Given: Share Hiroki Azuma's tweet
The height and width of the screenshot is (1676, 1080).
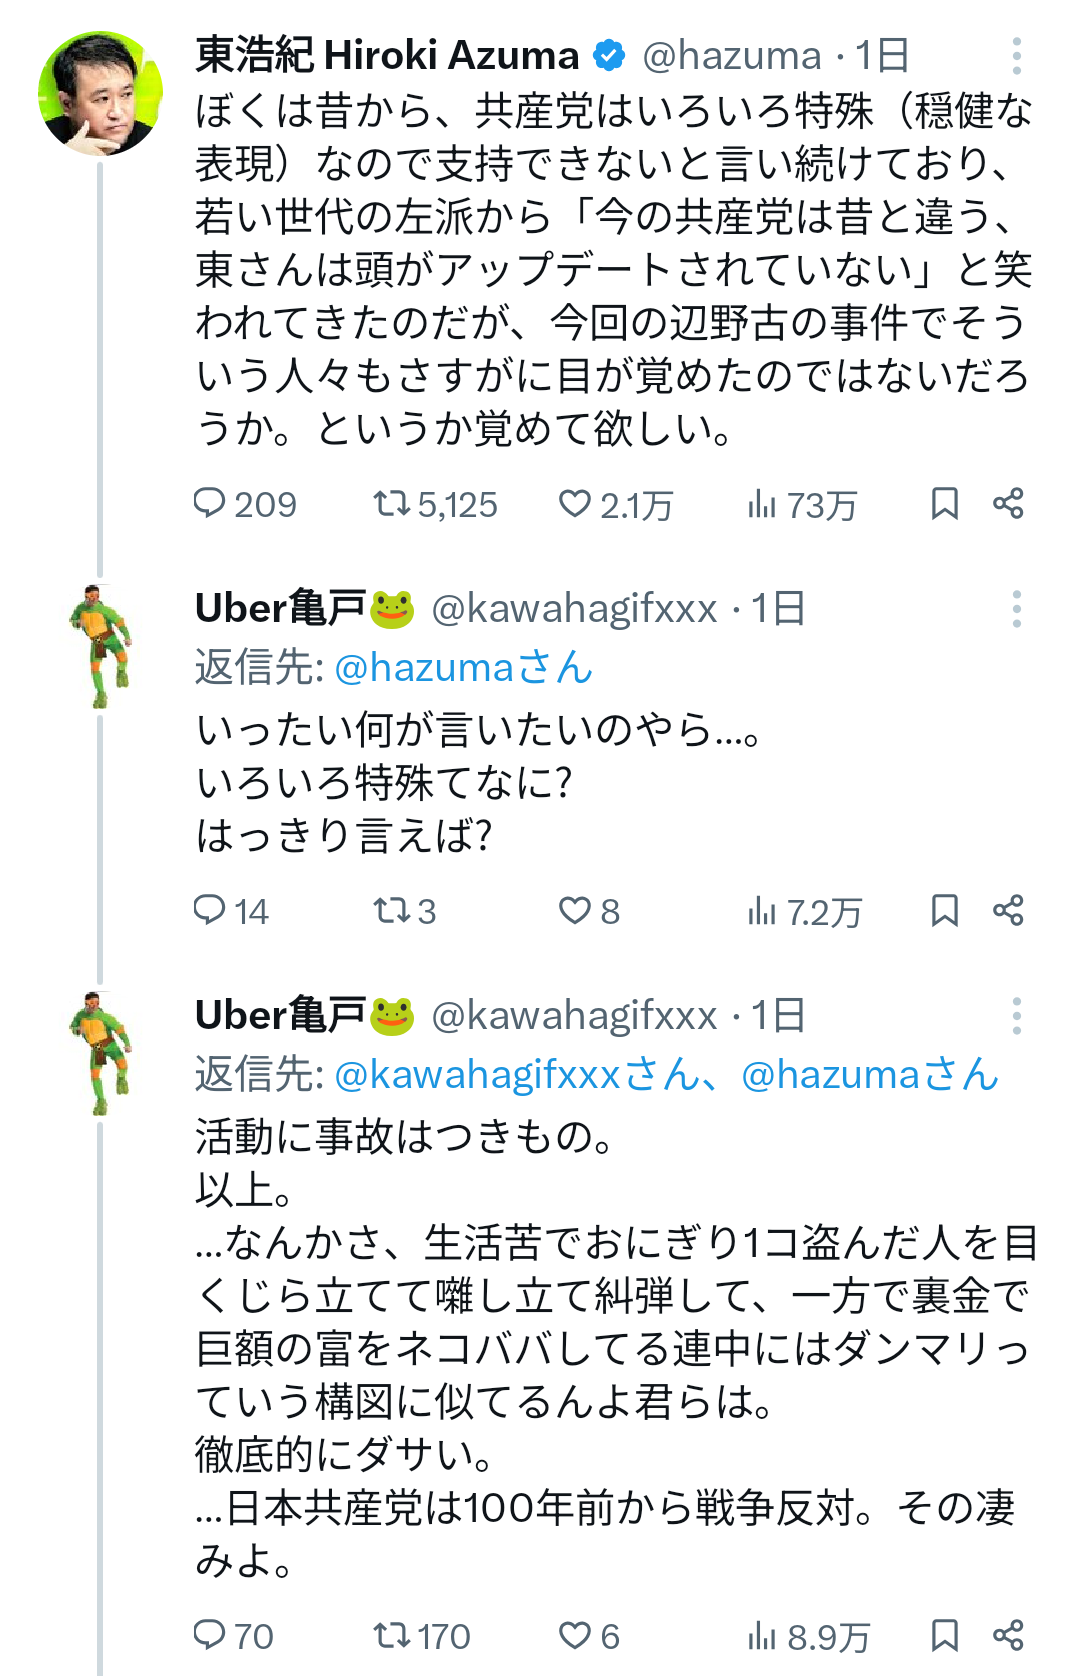Looking at the screenshot, I should point(1008,503).
